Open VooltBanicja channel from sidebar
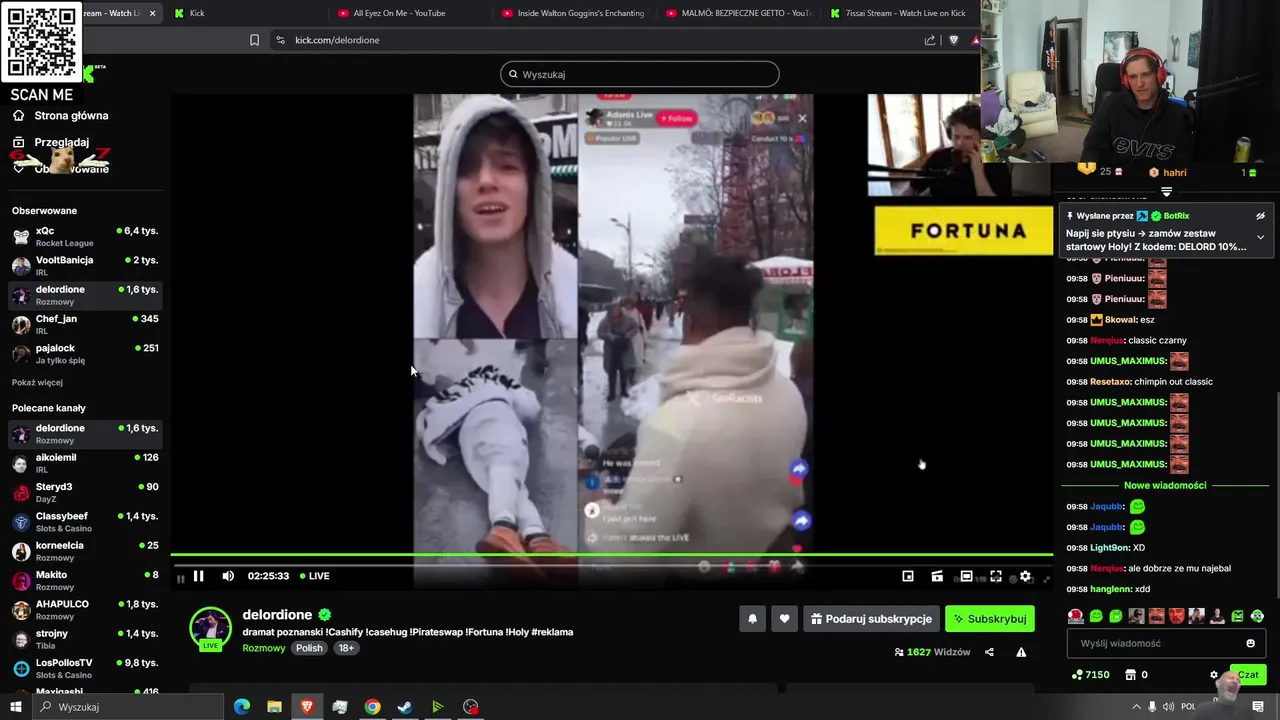The image size is (1280, 720). tap(85, 265)
